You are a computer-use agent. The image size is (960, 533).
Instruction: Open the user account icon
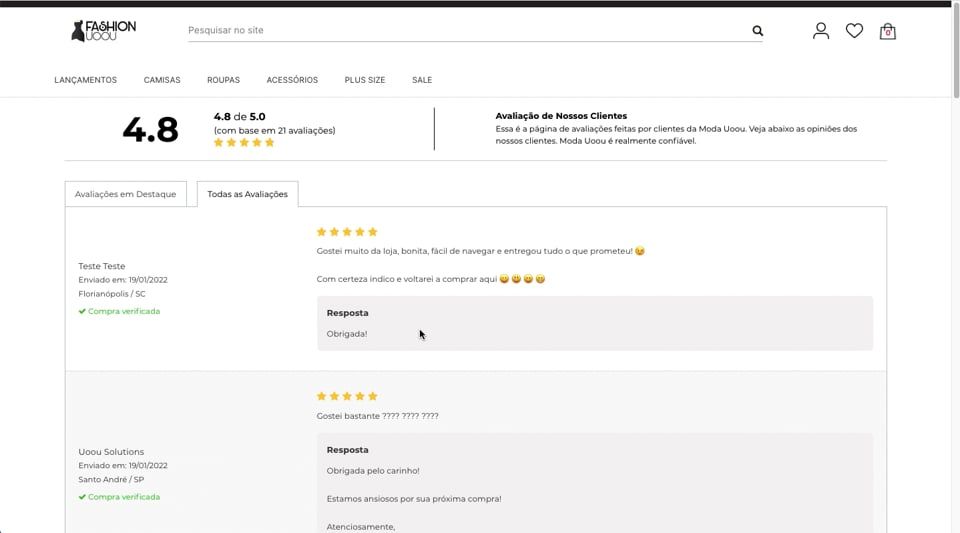click(x=821, y=31)
